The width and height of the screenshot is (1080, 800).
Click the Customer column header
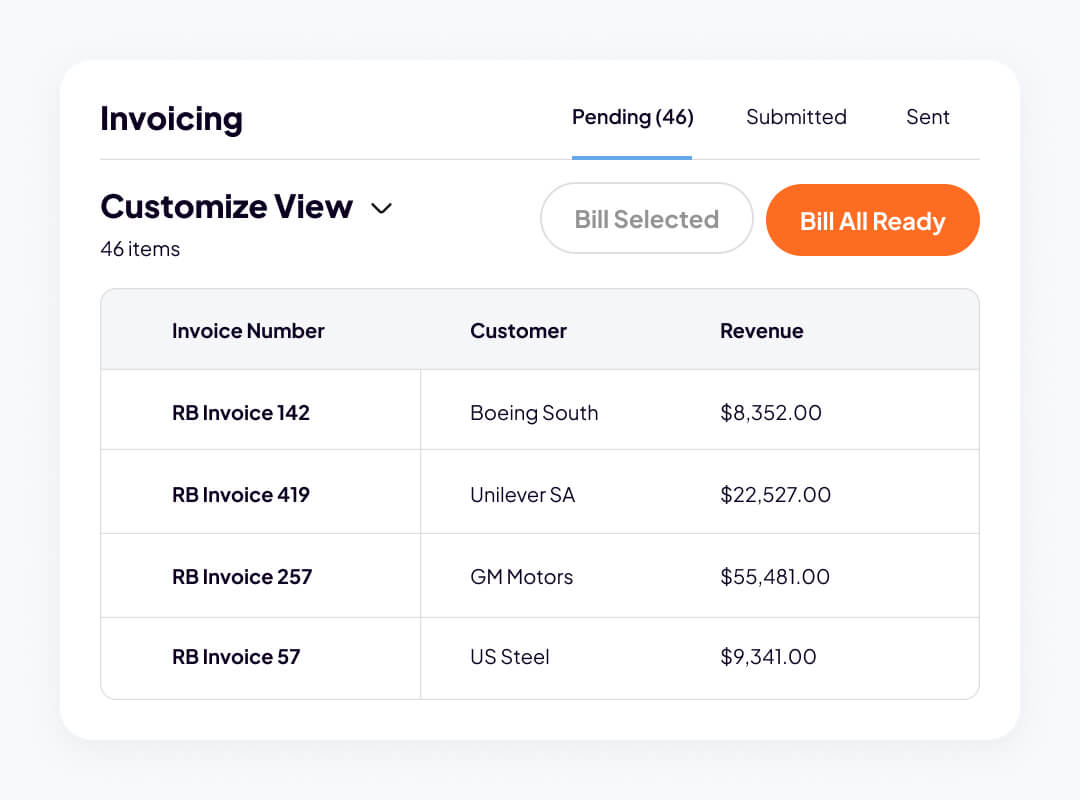click(518, 331)
